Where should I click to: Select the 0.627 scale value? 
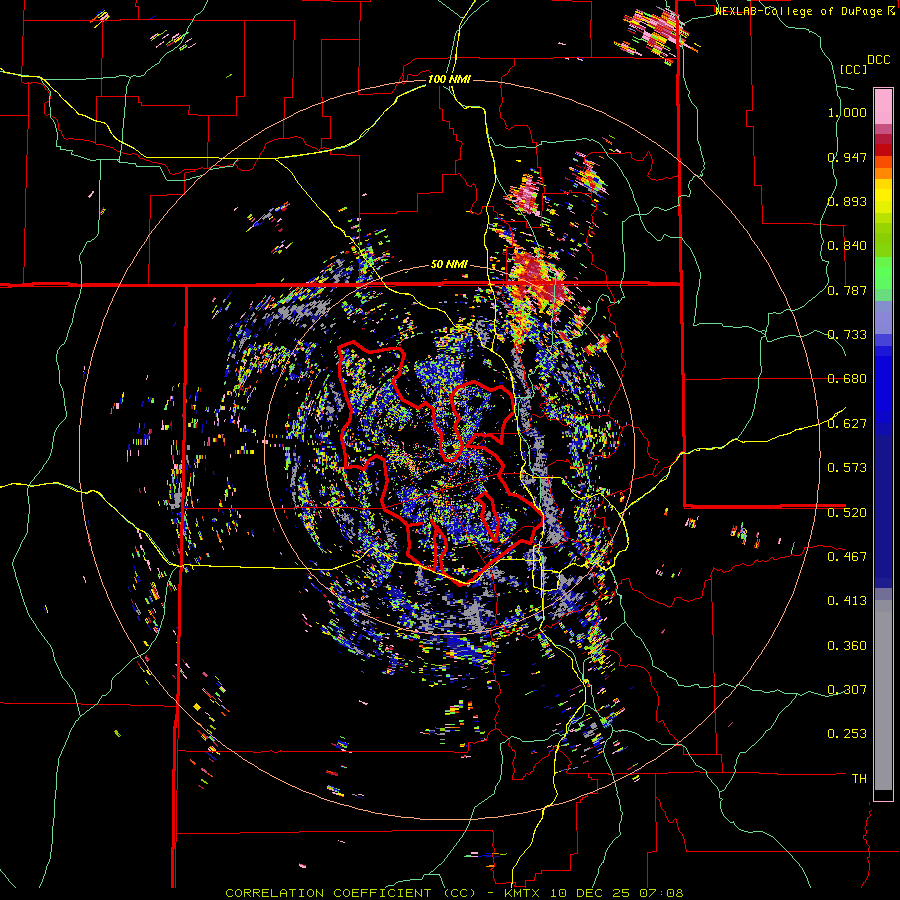[x=847, y=424]
